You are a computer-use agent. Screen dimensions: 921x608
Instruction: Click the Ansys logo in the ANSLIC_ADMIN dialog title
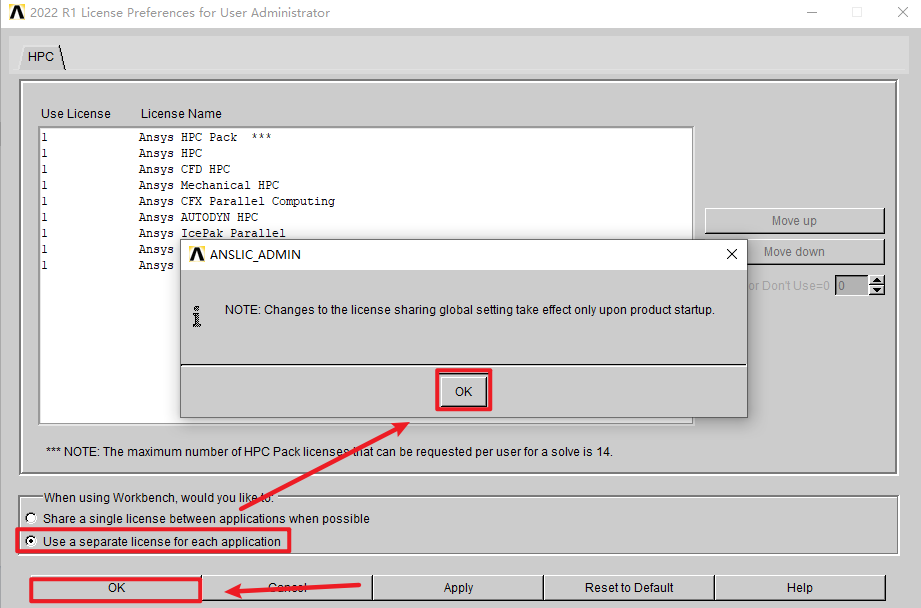(x=197, y=254)
